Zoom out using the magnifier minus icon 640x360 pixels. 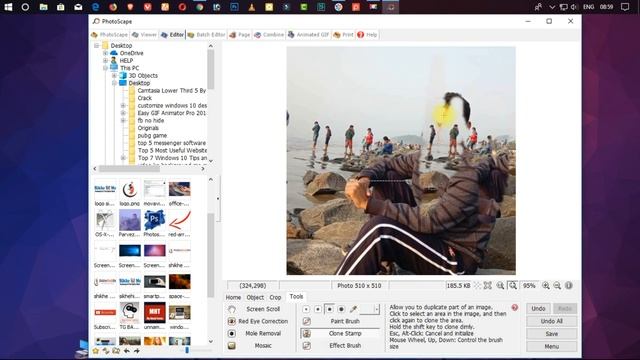click(x=557, y=286)
